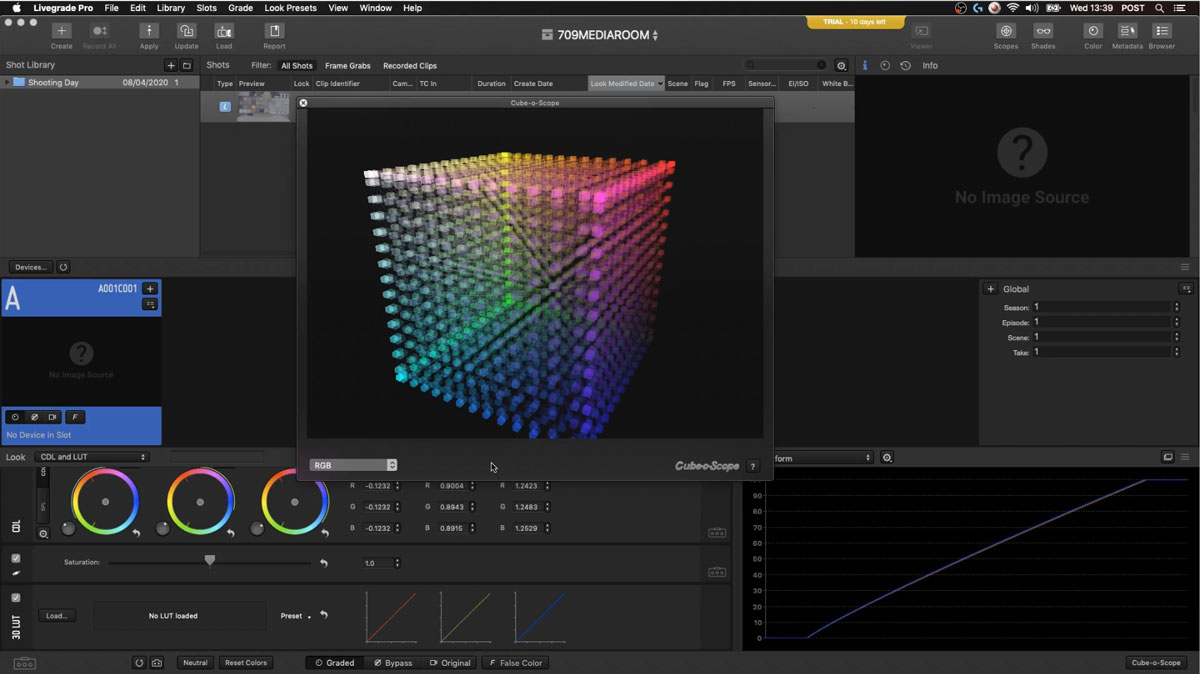The width and height of the screenshot is (1200, 674).
Task: Click the Episode input field
Action: pyautogui.click(x=1101, y=322)
